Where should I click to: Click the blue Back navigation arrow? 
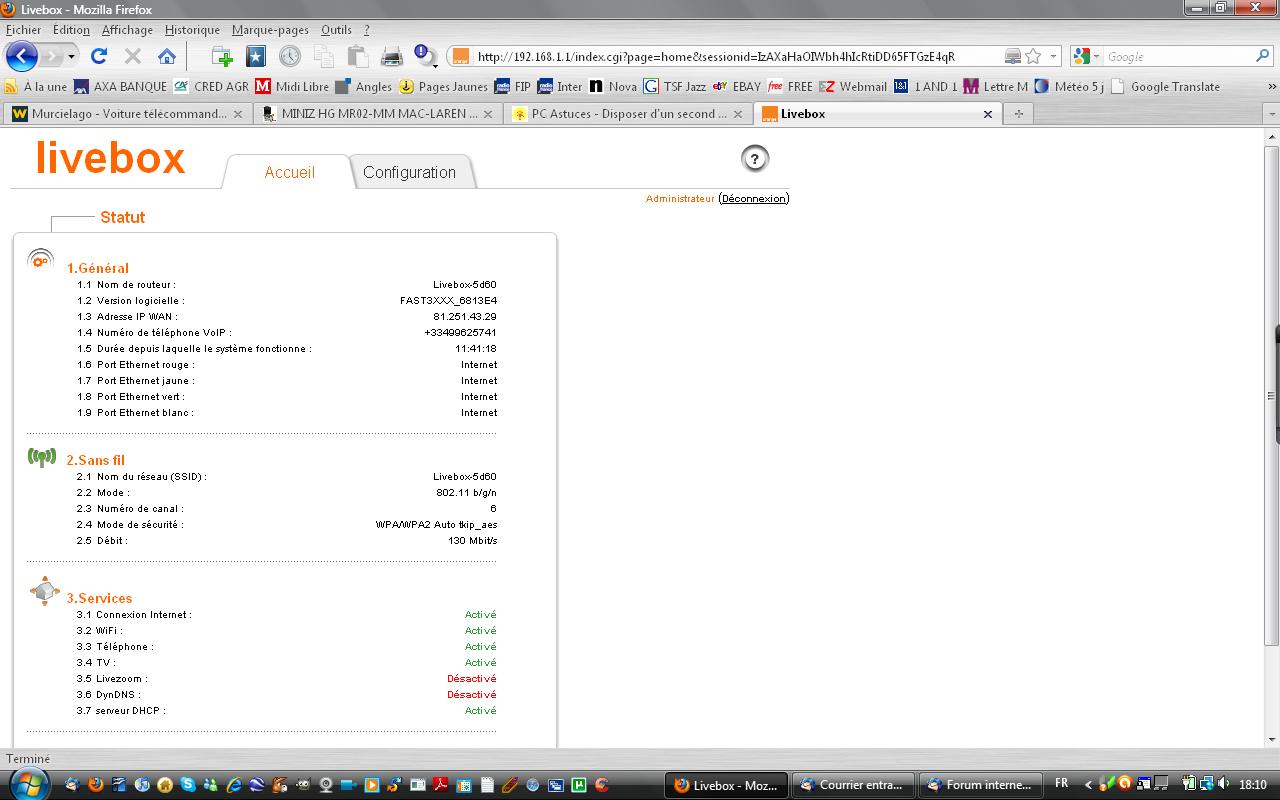coord(21,57)
